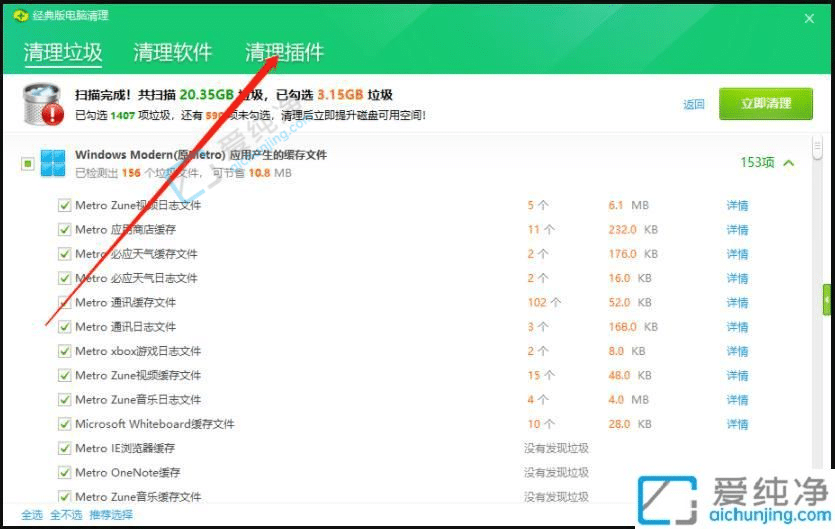Screen dimensions: 835x529
Task: Click the 返回 link
Action: [x=694, y=104]
